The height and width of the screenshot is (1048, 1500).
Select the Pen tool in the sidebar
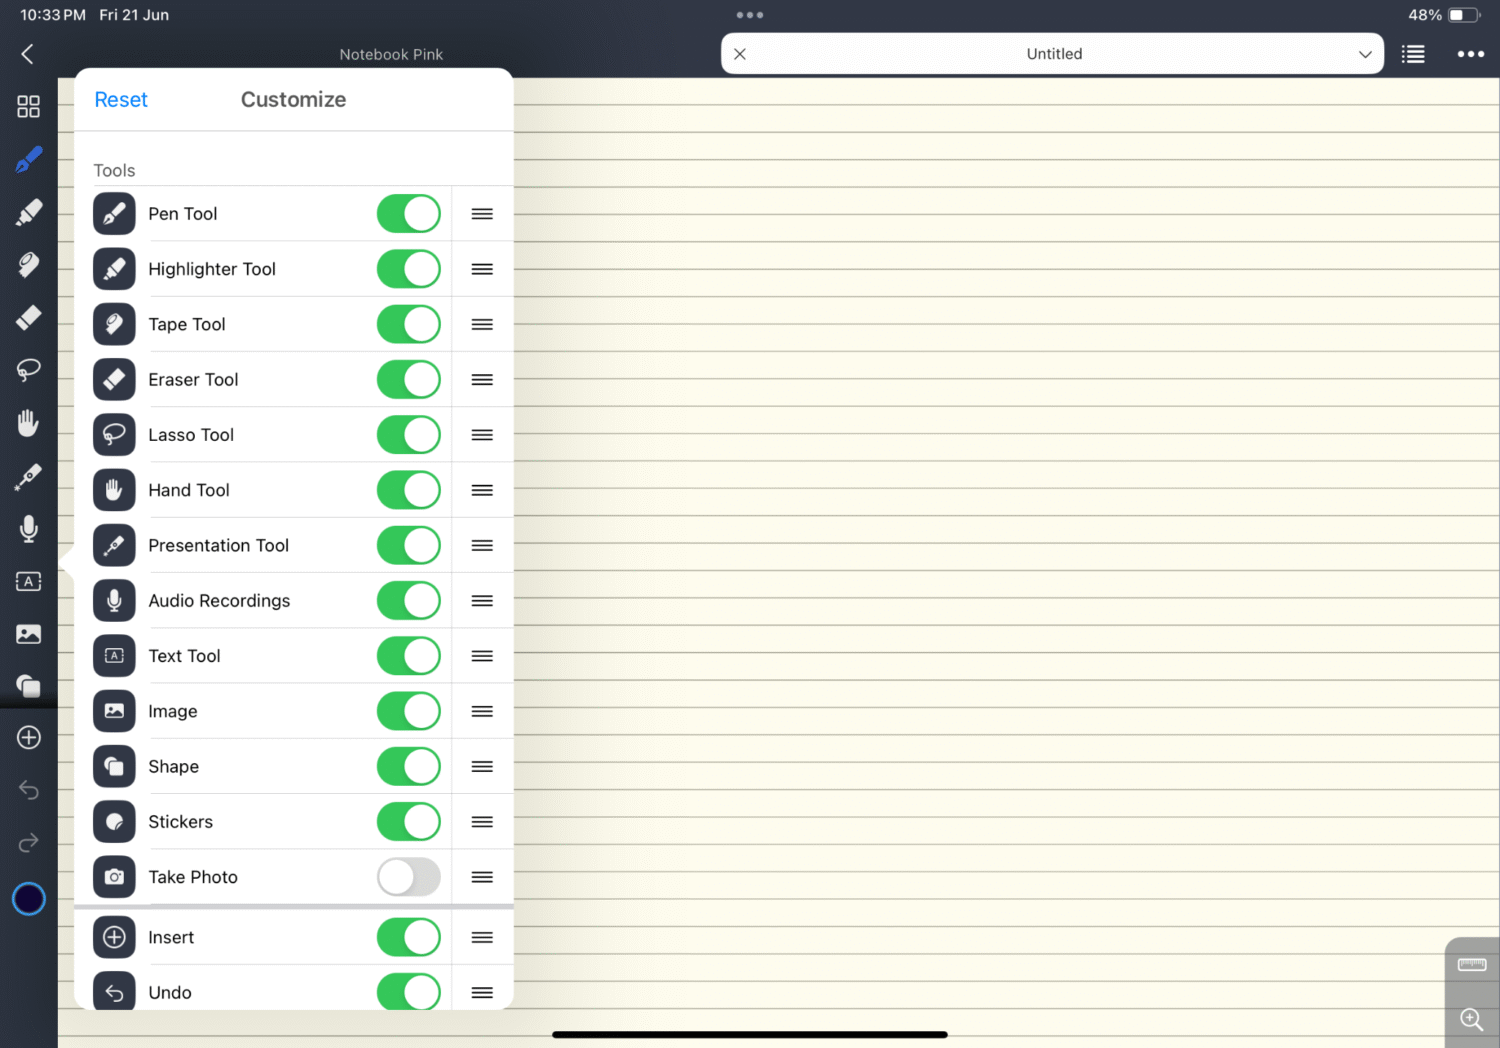28,159
